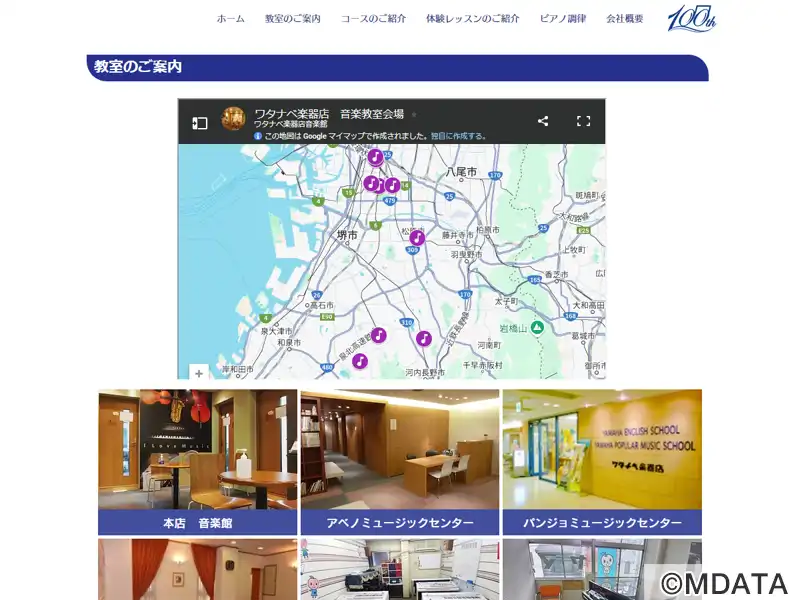This screenshot has width=800, height=600.
Task: Click the 堺市 label on map
Action: pos(347,235)
